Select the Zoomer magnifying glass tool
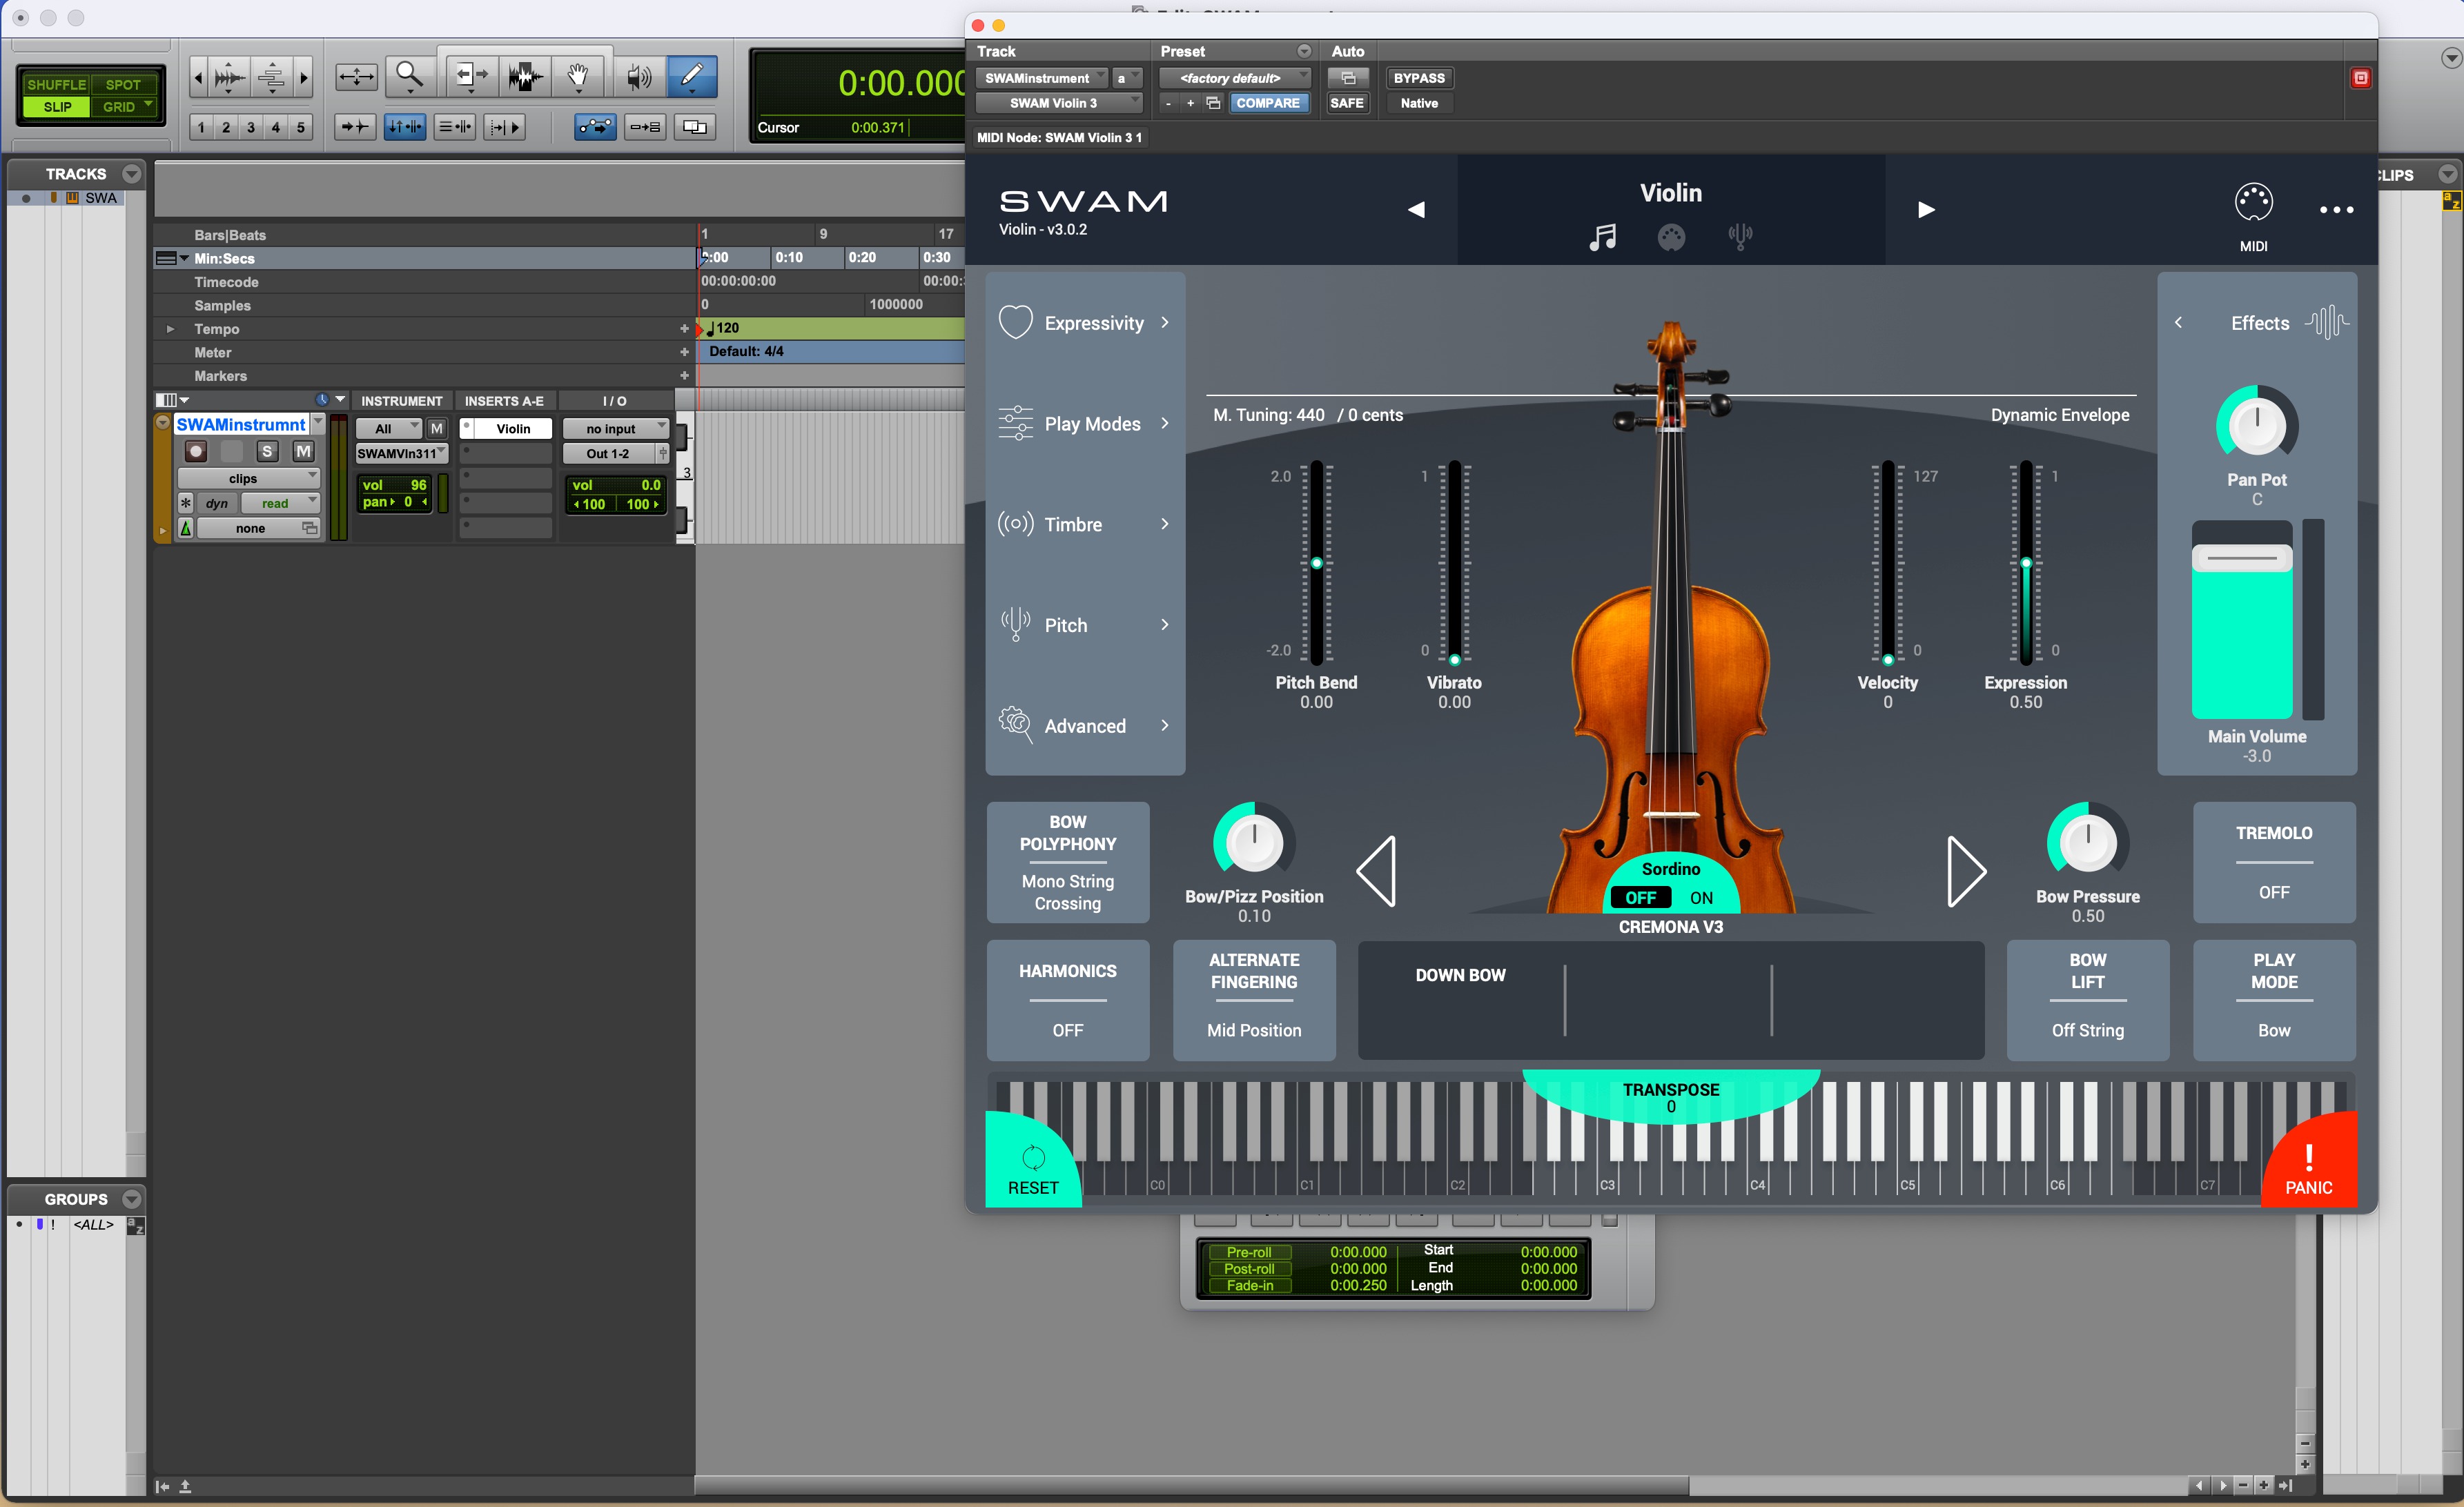Viewport: 2464px width, 1507px height. 409,76
